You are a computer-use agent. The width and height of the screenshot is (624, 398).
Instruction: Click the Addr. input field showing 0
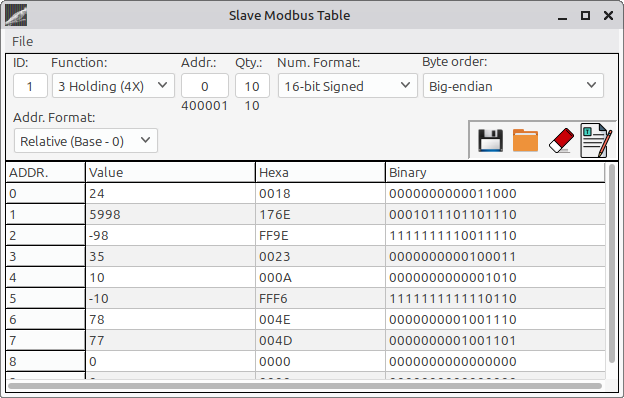click(x=205, y=86)
